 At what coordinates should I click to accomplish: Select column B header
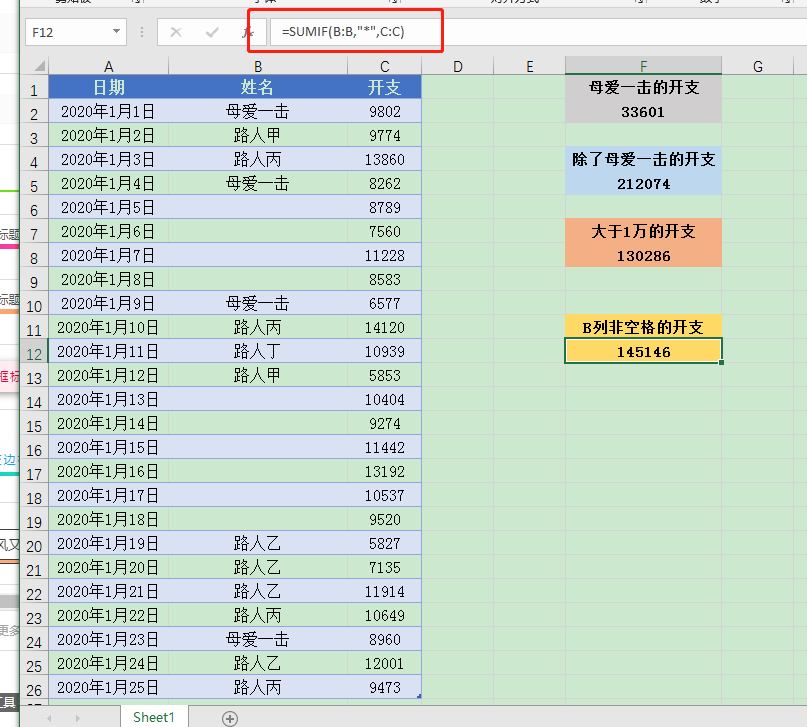258,66
